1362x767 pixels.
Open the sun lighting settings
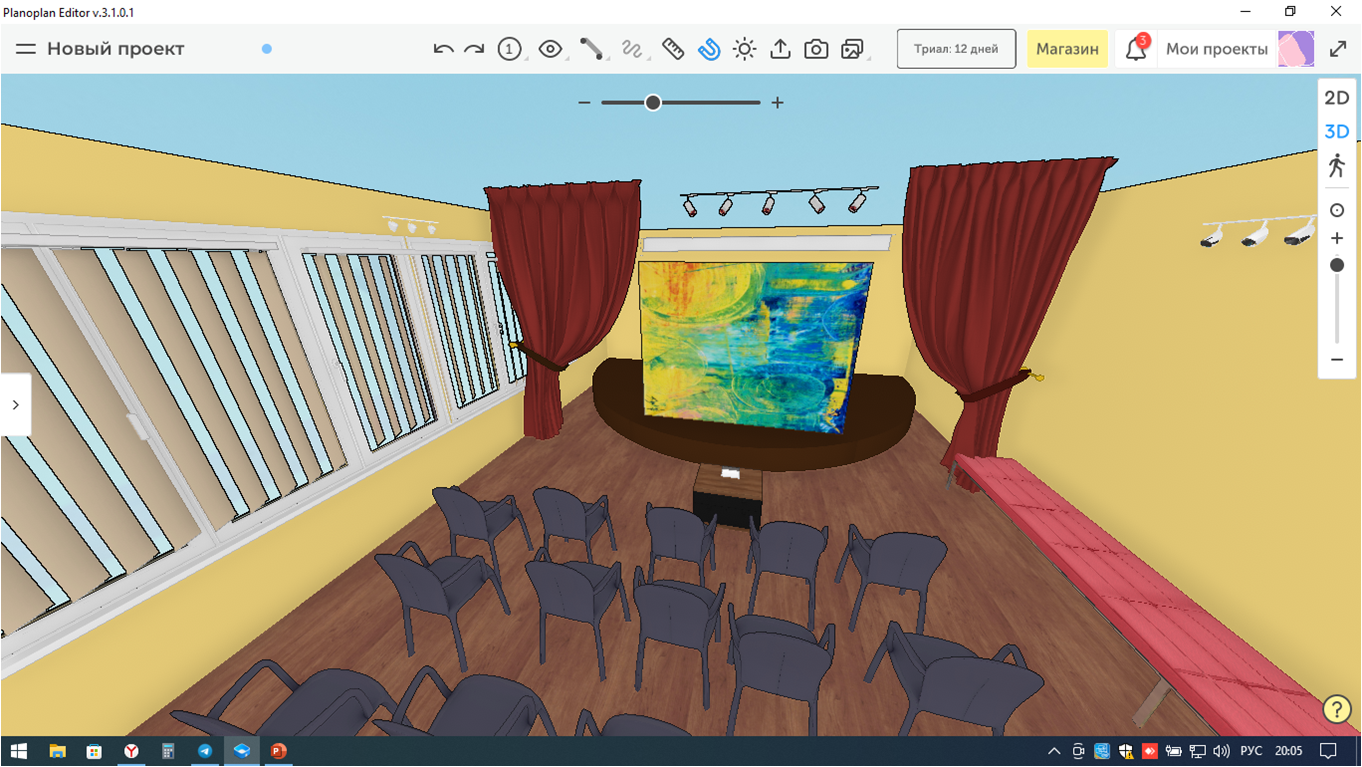[x=744, y=49]
